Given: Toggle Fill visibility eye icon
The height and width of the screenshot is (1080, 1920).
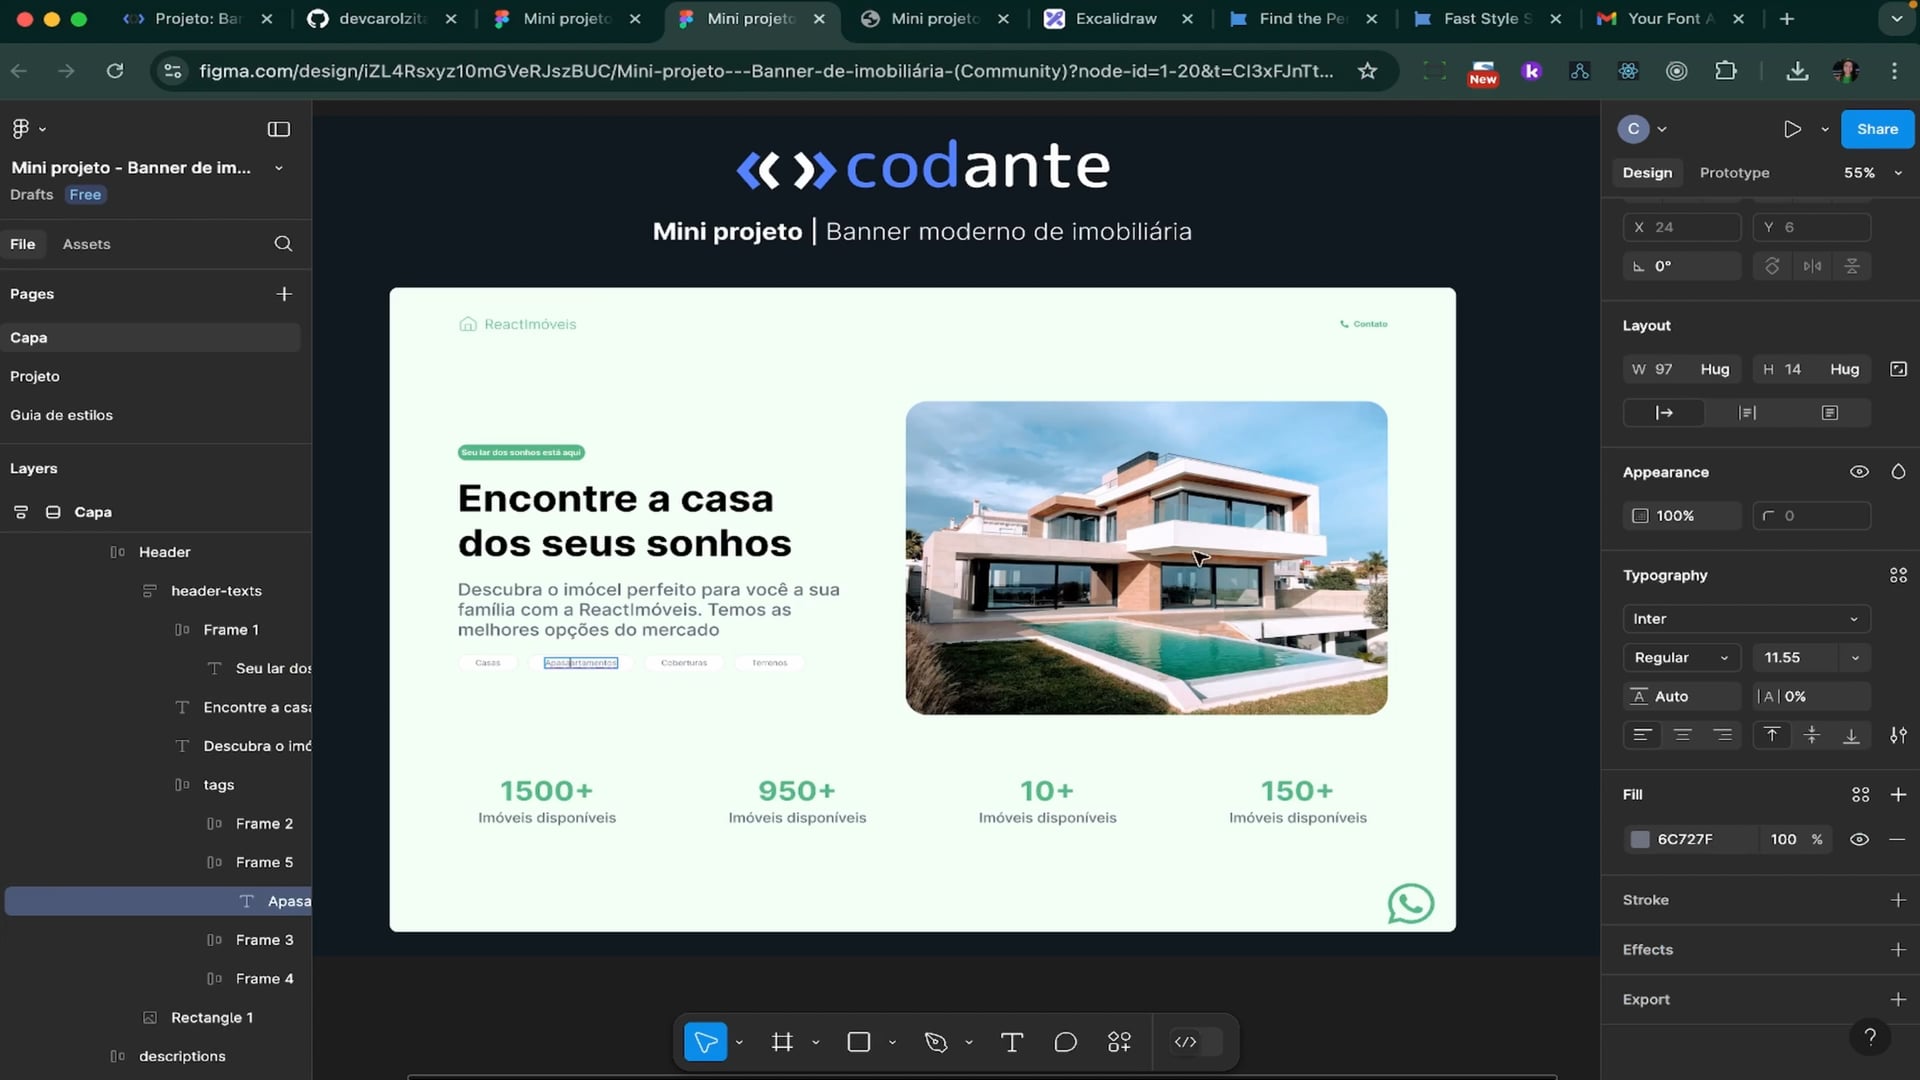Looking at the screenshot, I should click(x=1859, y=839).
